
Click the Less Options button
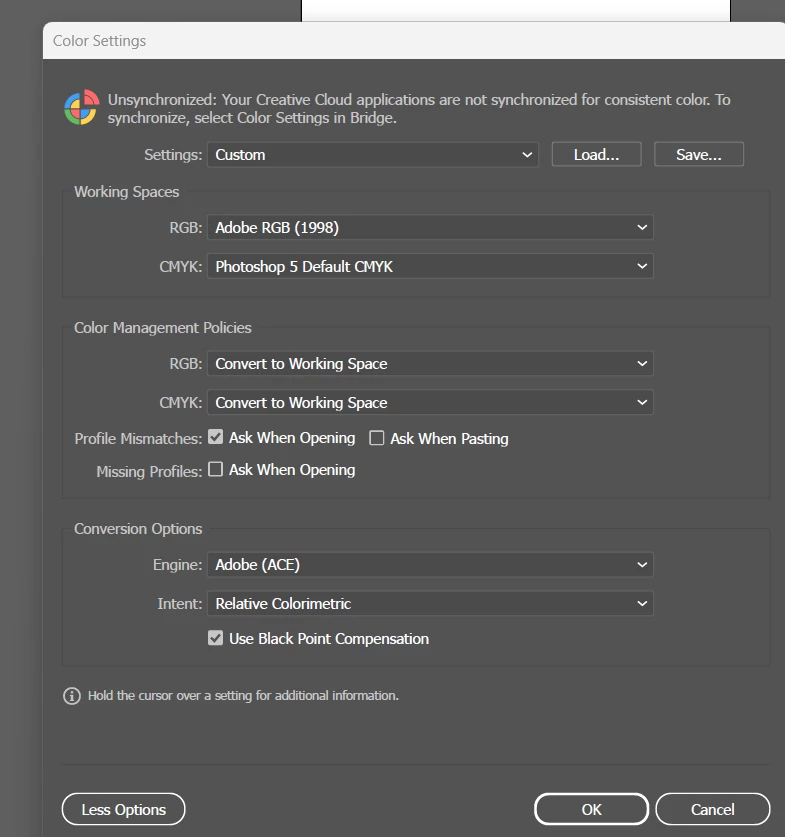124,809
